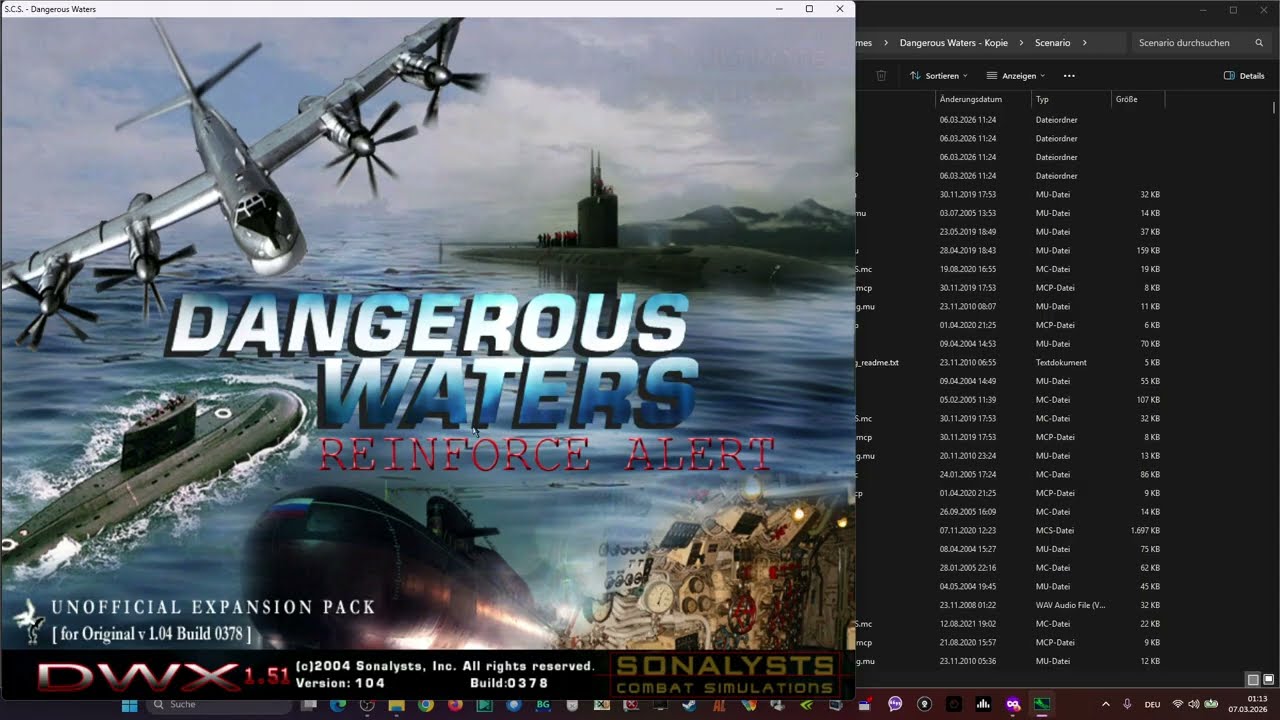The height and width of the screenshot is (720, 1280).
Task: Go to 'Dangerous Waters - Kopie' breadcrumb
Action: click(954, 43)
